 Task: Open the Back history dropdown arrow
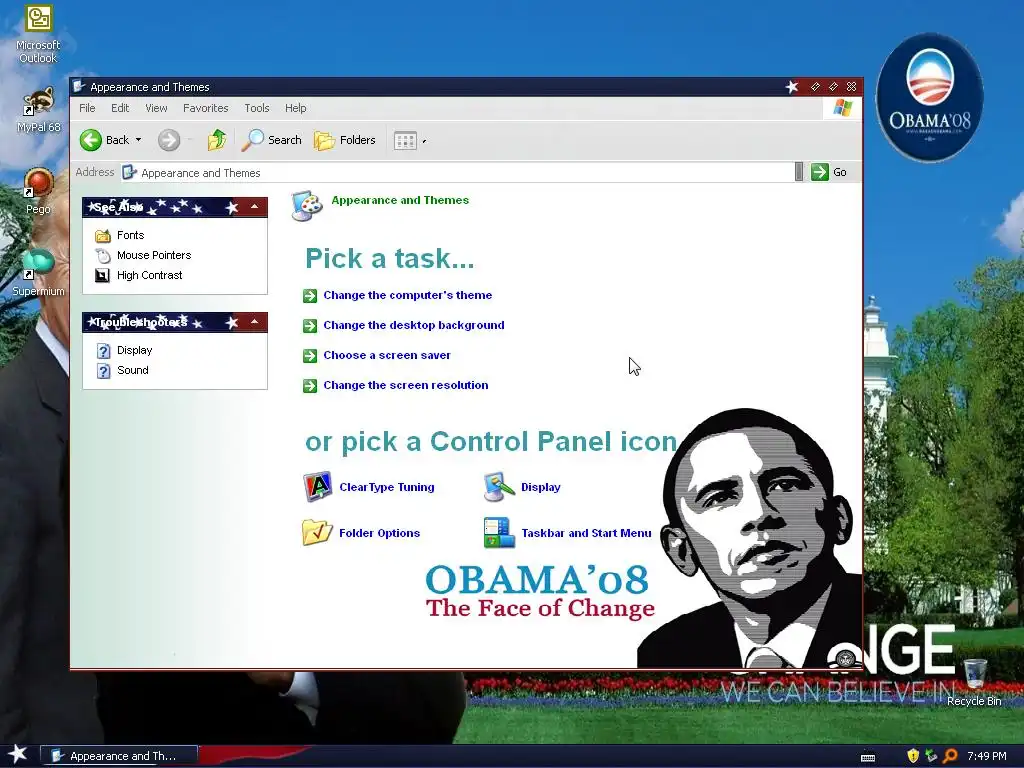click(x=138, y=140)
